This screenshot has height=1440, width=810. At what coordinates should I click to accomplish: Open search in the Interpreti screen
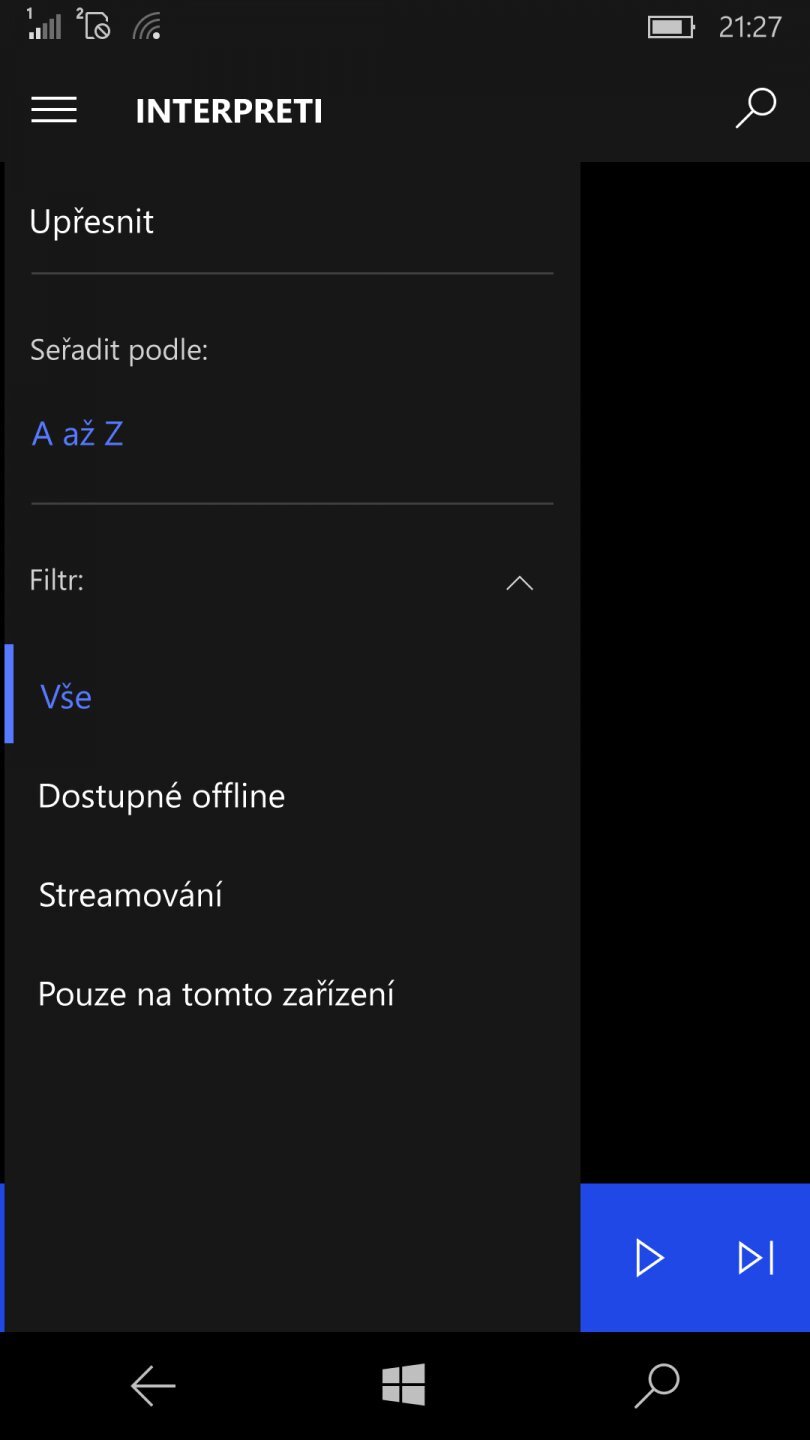point(755,108)
